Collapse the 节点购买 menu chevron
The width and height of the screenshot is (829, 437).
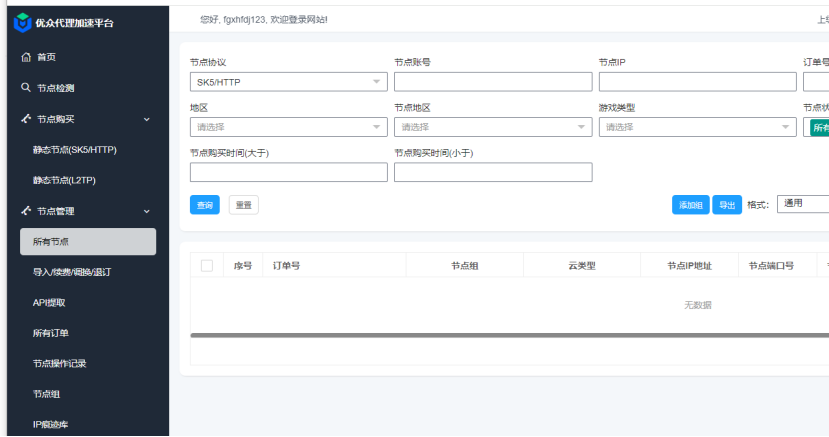click(x=147, y=119)
